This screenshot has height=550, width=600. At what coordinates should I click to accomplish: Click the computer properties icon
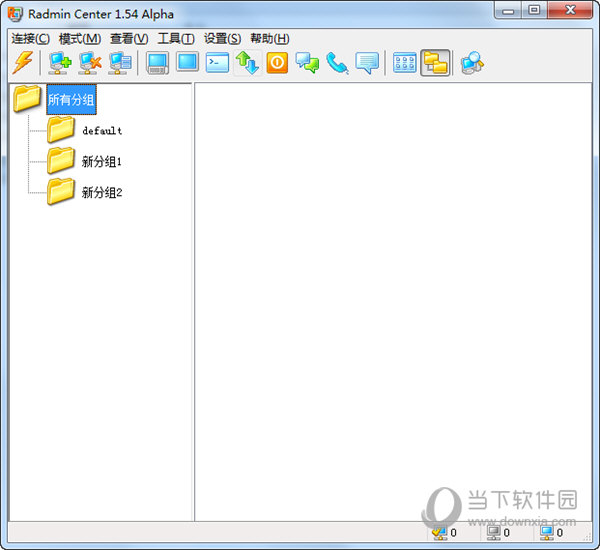tap(120, 63)
